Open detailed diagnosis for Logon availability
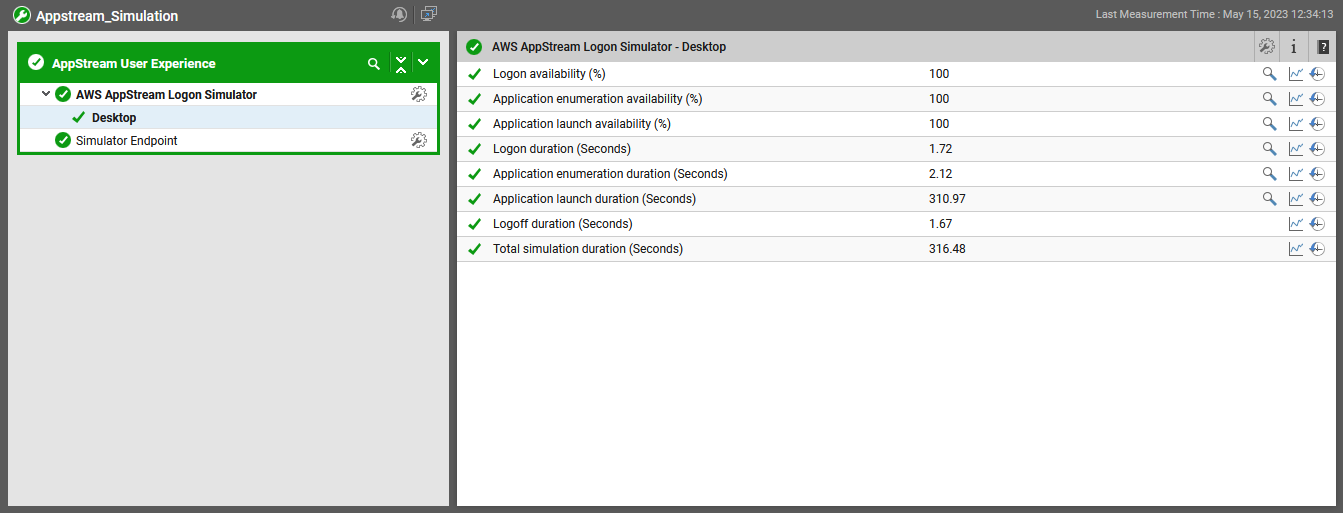 pyautogui.click(x=1269, y=73)
